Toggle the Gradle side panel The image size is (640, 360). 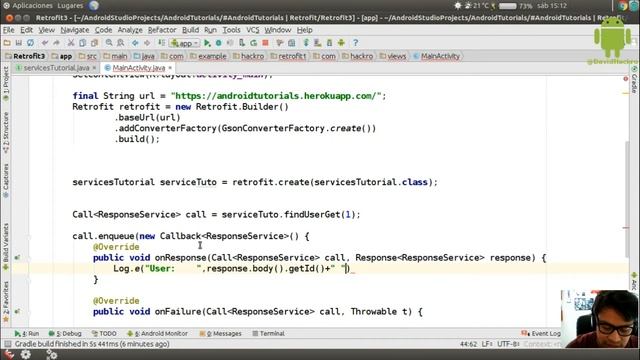click(x=634, y=80)
